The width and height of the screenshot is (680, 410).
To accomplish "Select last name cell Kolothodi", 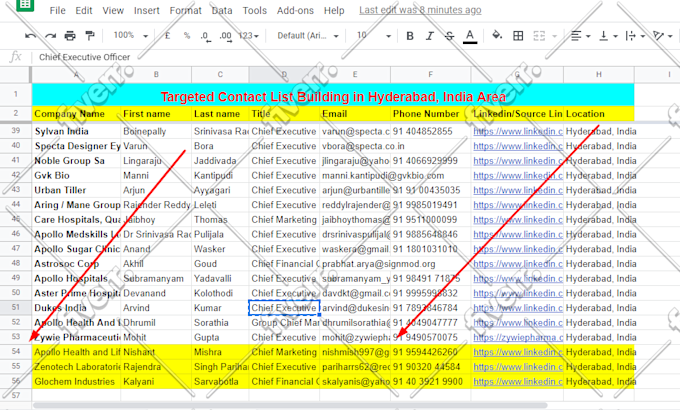I will (x=220, y=293).
